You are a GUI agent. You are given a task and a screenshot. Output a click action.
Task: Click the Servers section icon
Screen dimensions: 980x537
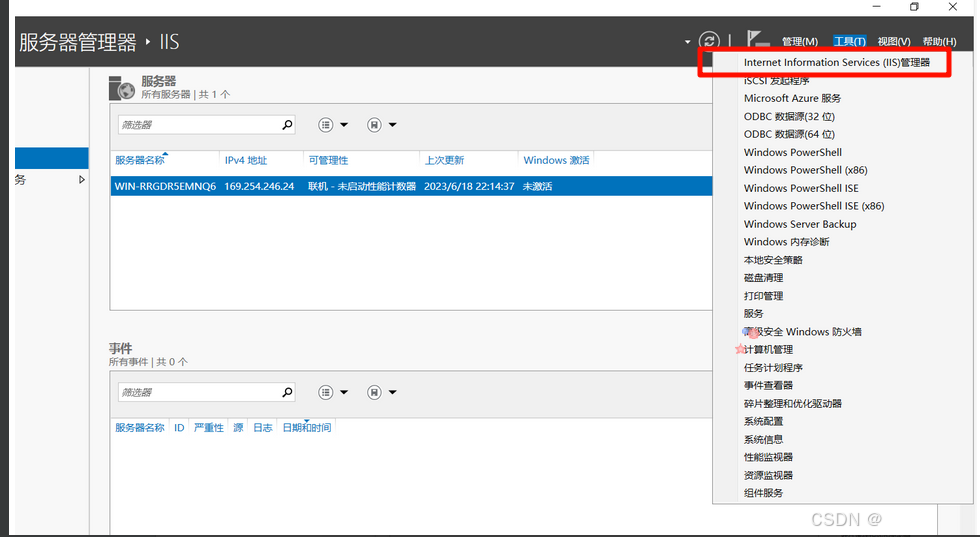click(x=121, y=88)
